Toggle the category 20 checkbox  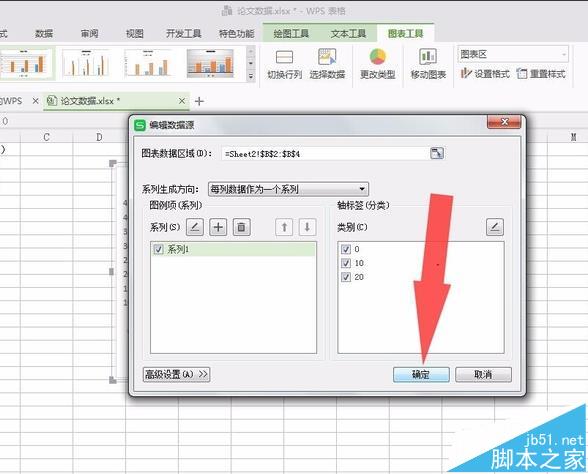coord(346,277)
